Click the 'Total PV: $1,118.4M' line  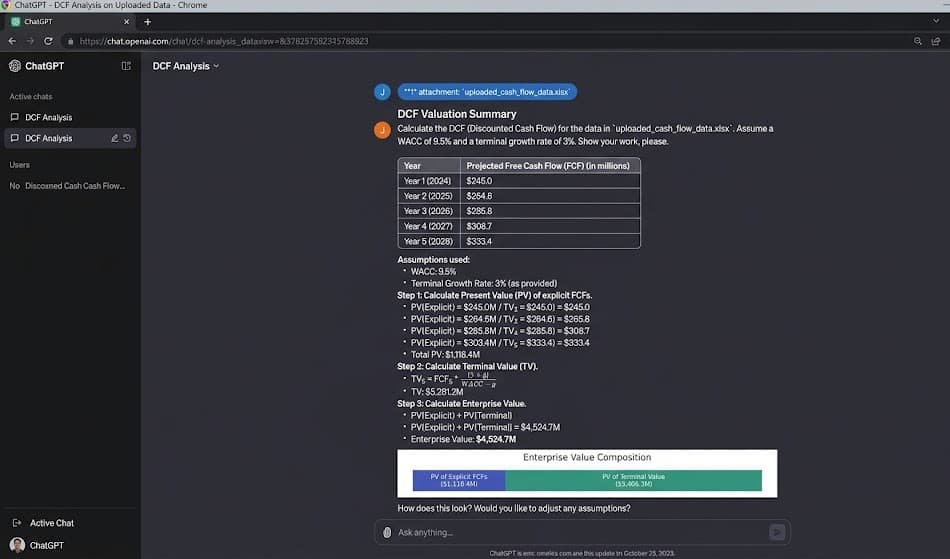(445, 354)
